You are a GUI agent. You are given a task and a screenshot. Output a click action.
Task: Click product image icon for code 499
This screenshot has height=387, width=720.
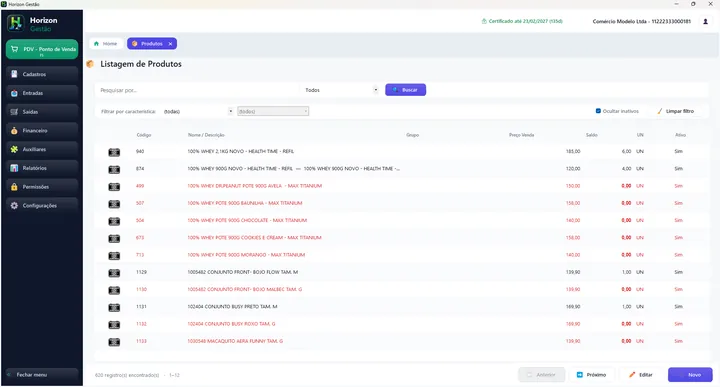[114, 187]
